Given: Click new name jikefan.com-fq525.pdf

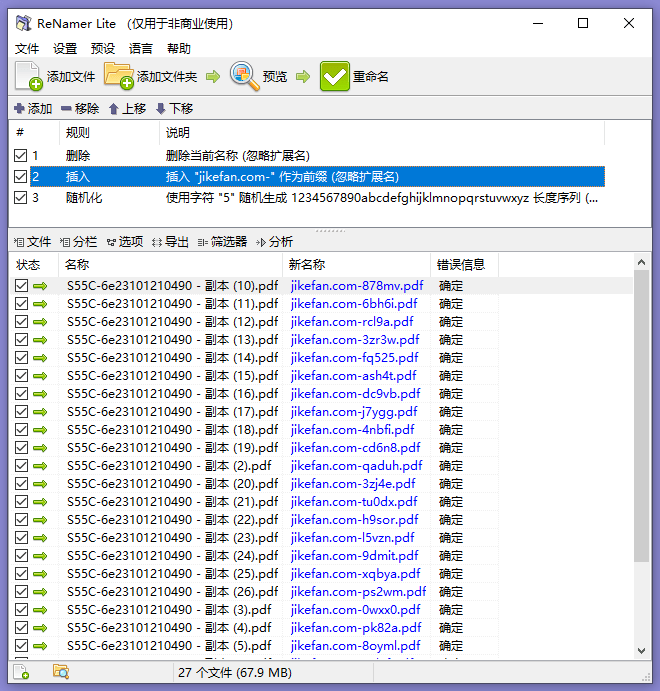Looking at the screenshot, I should [x=354, y=358].
